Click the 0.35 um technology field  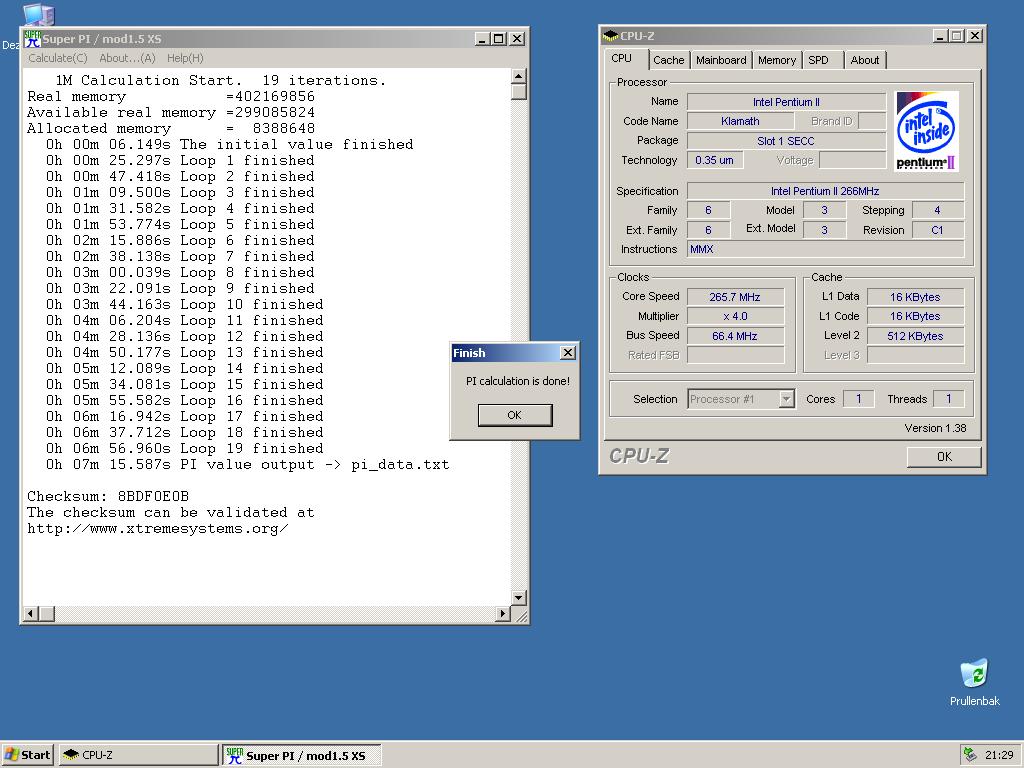tap(714, 160)
